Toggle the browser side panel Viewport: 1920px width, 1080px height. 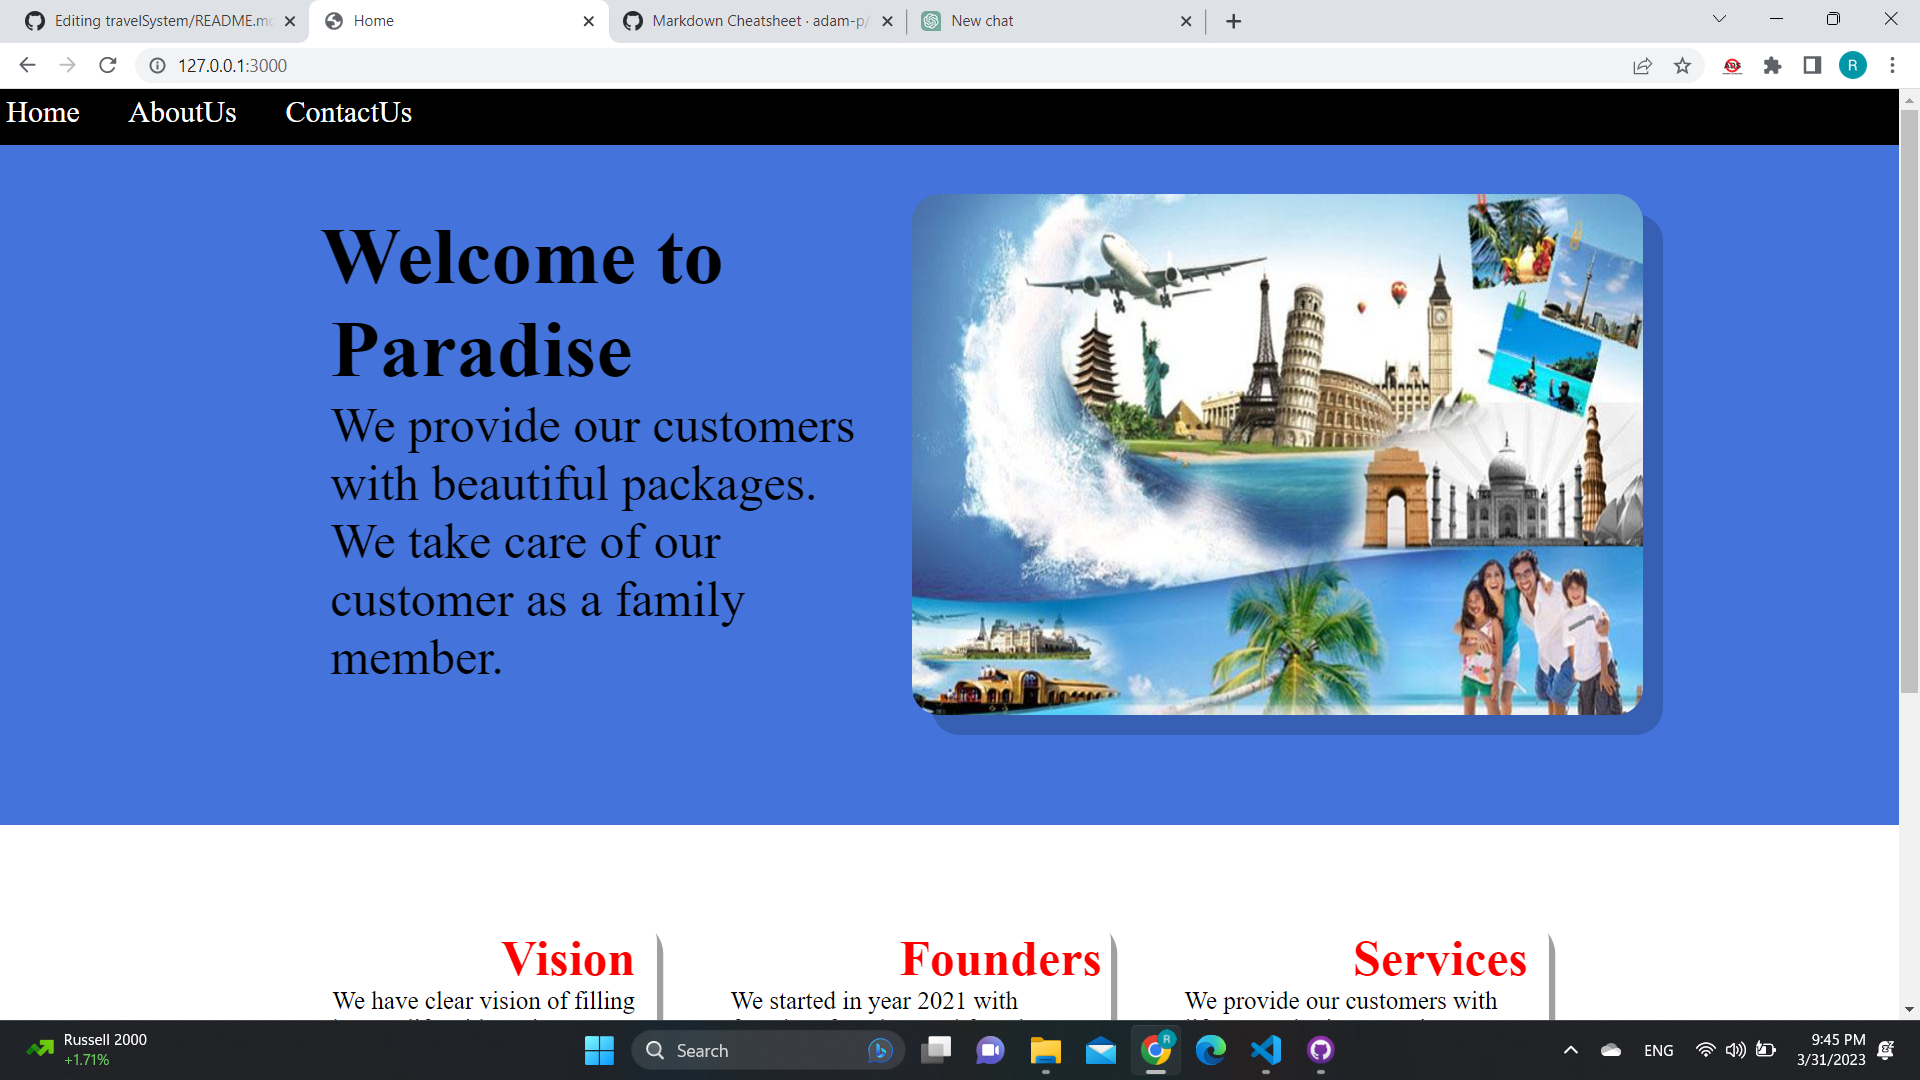click(1811, 65)
